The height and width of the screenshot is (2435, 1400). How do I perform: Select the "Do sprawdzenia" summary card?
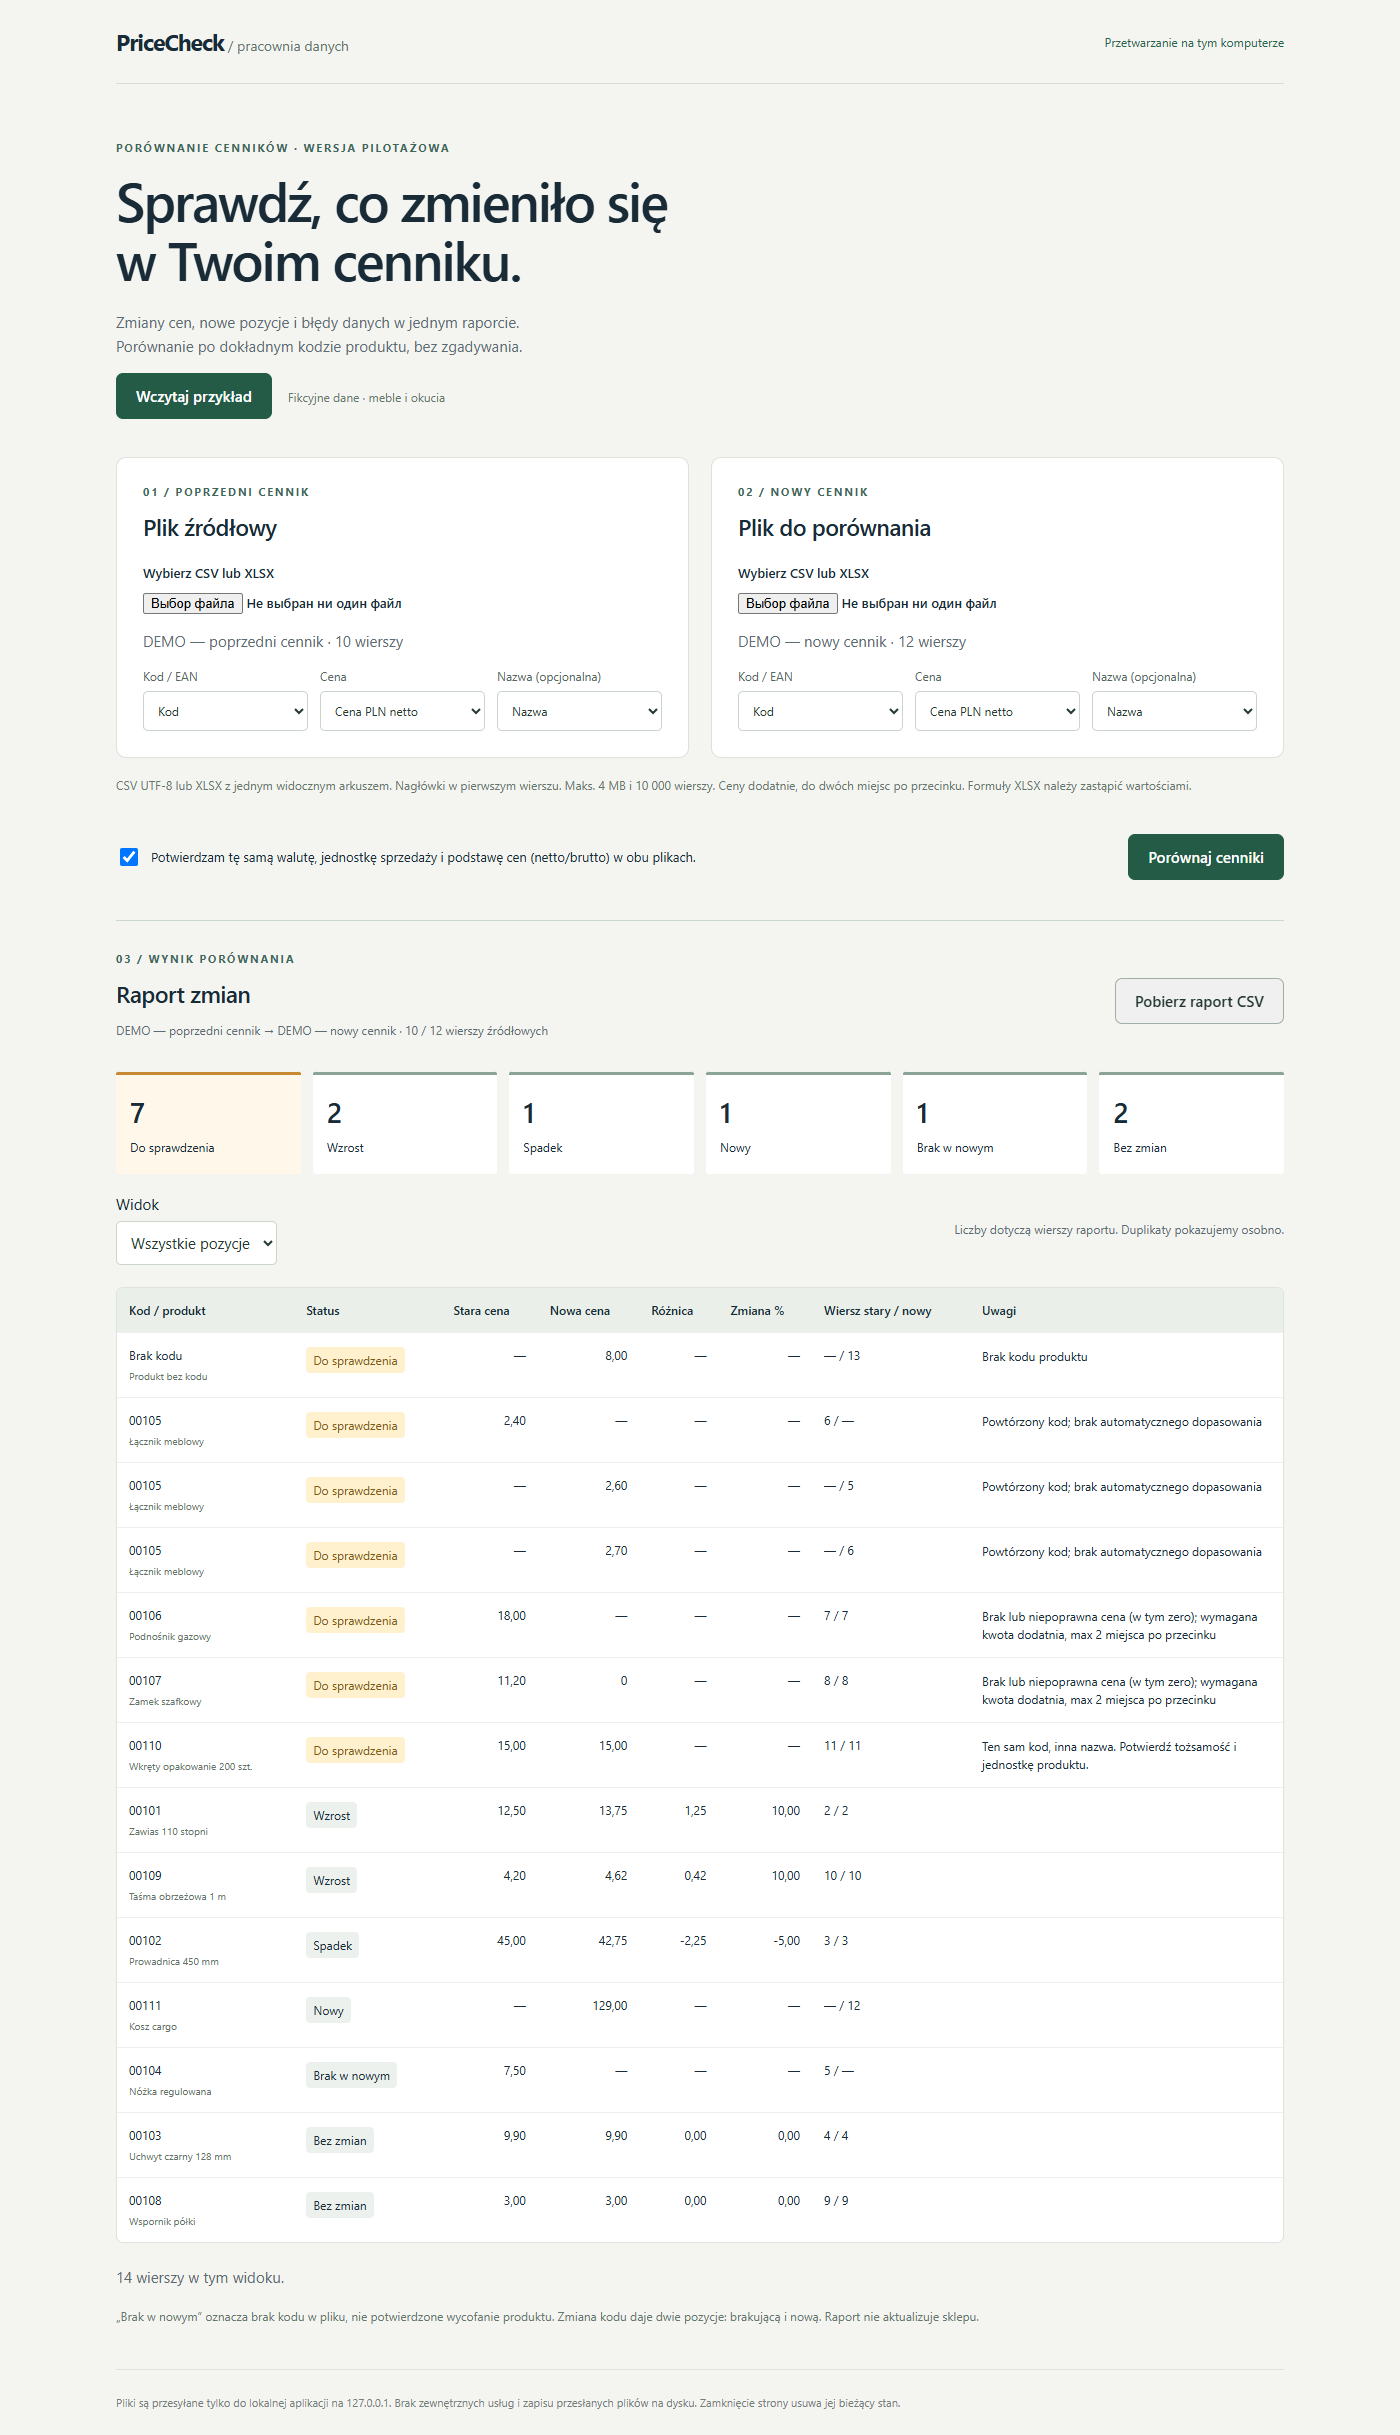pyautogui.click(x=208, y=1123)
